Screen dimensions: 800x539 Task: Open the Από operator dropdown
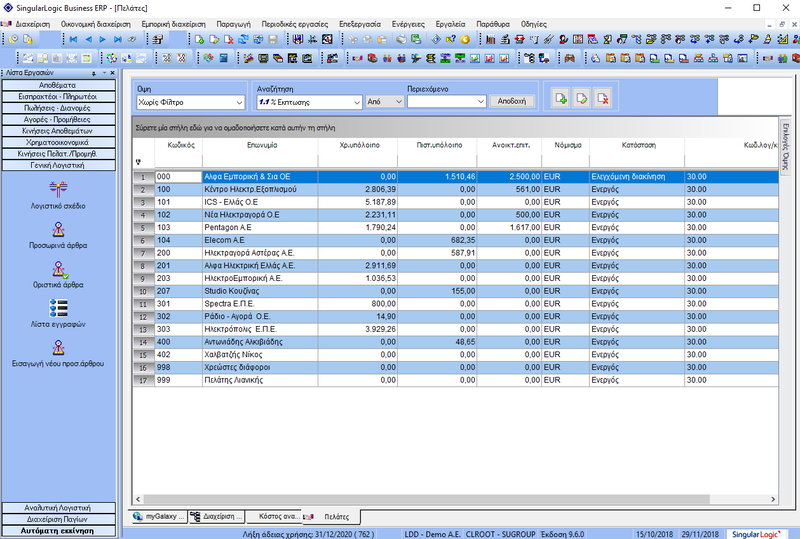click(398, 102)
